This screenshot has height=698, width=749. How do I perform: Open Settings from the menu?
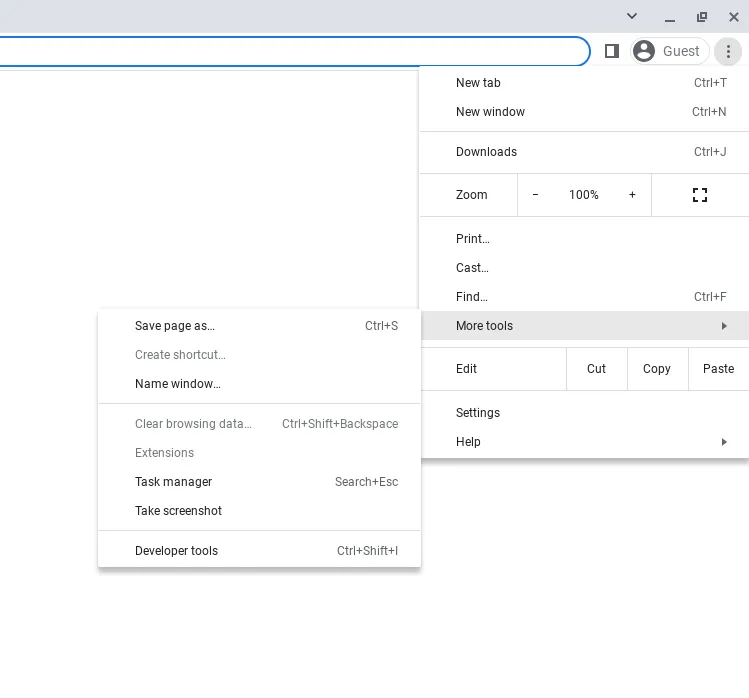click(584, 413)
